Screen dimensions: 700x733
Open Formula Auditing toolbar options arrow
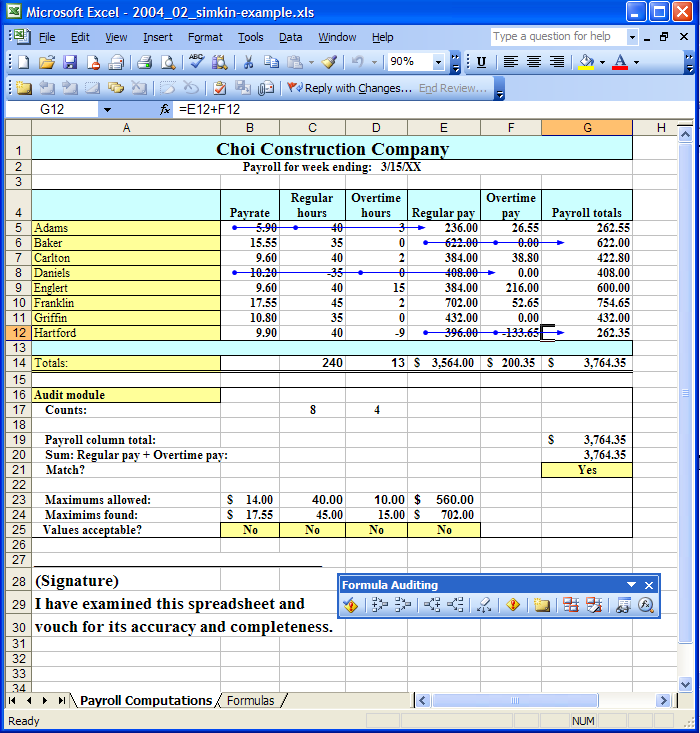click(x=631, y=585)
